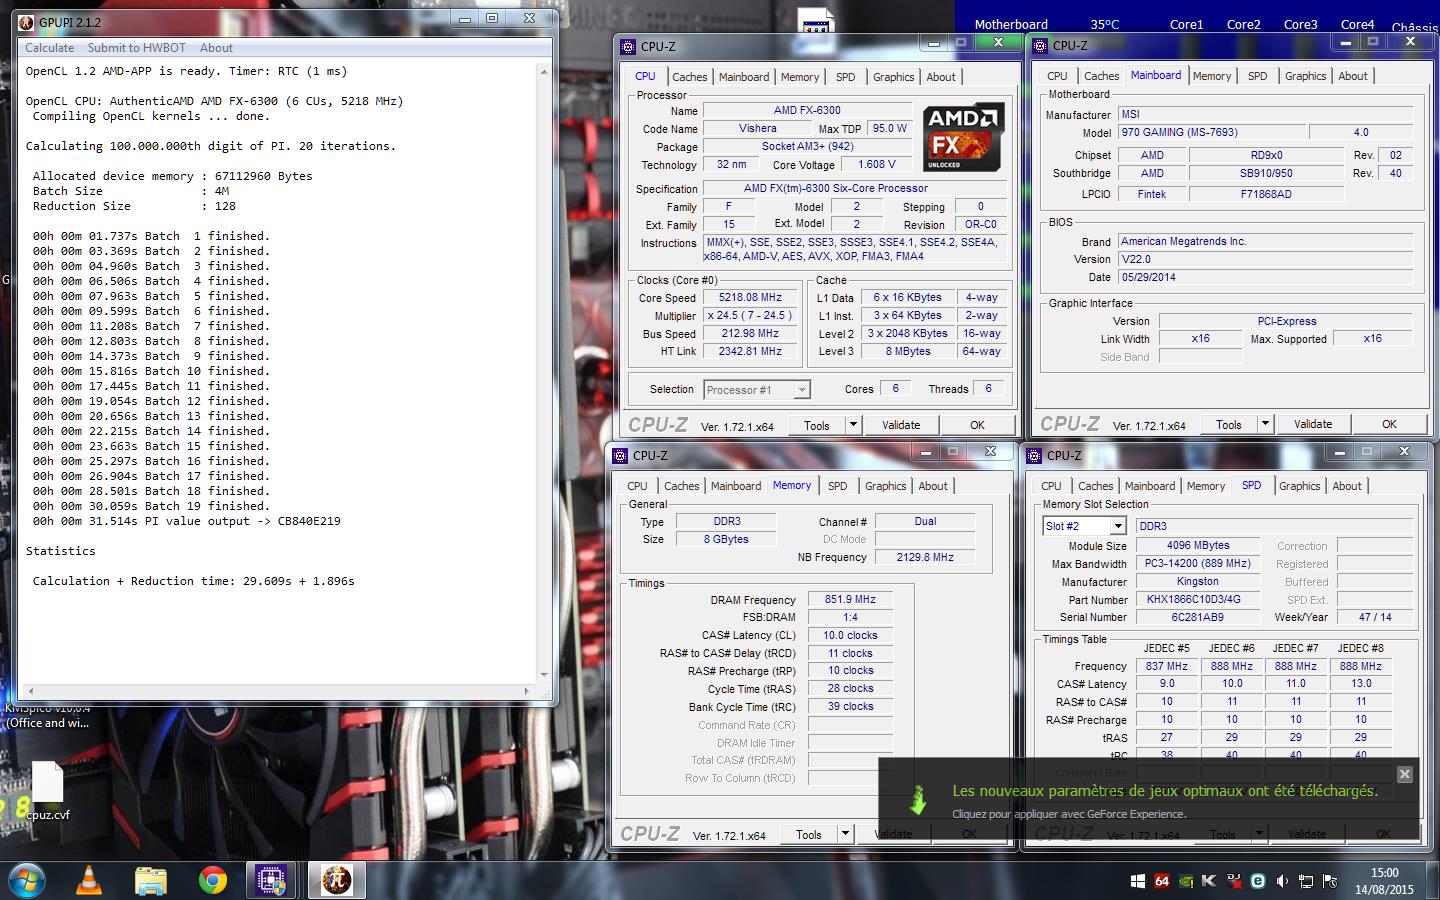Image resolution: width=1440 pixels, height=900 pixels.
Task: Expand the Slot #2 memory slot dropdown
Action: pyautogui.click(x=1118, y=526)
